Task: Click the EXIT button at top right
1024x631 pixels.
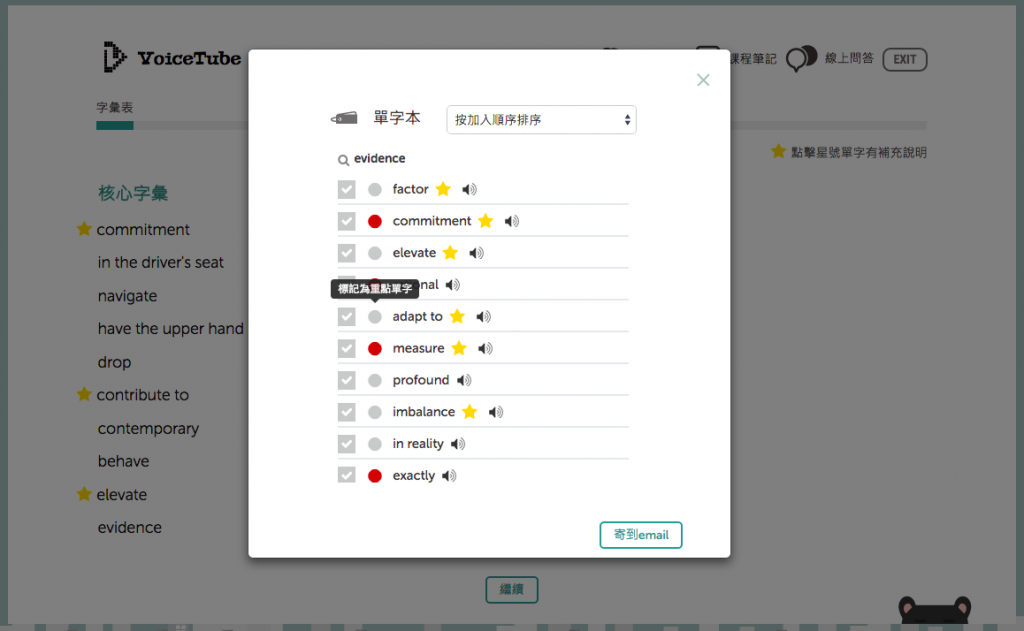Action: (x=904, y=59)
